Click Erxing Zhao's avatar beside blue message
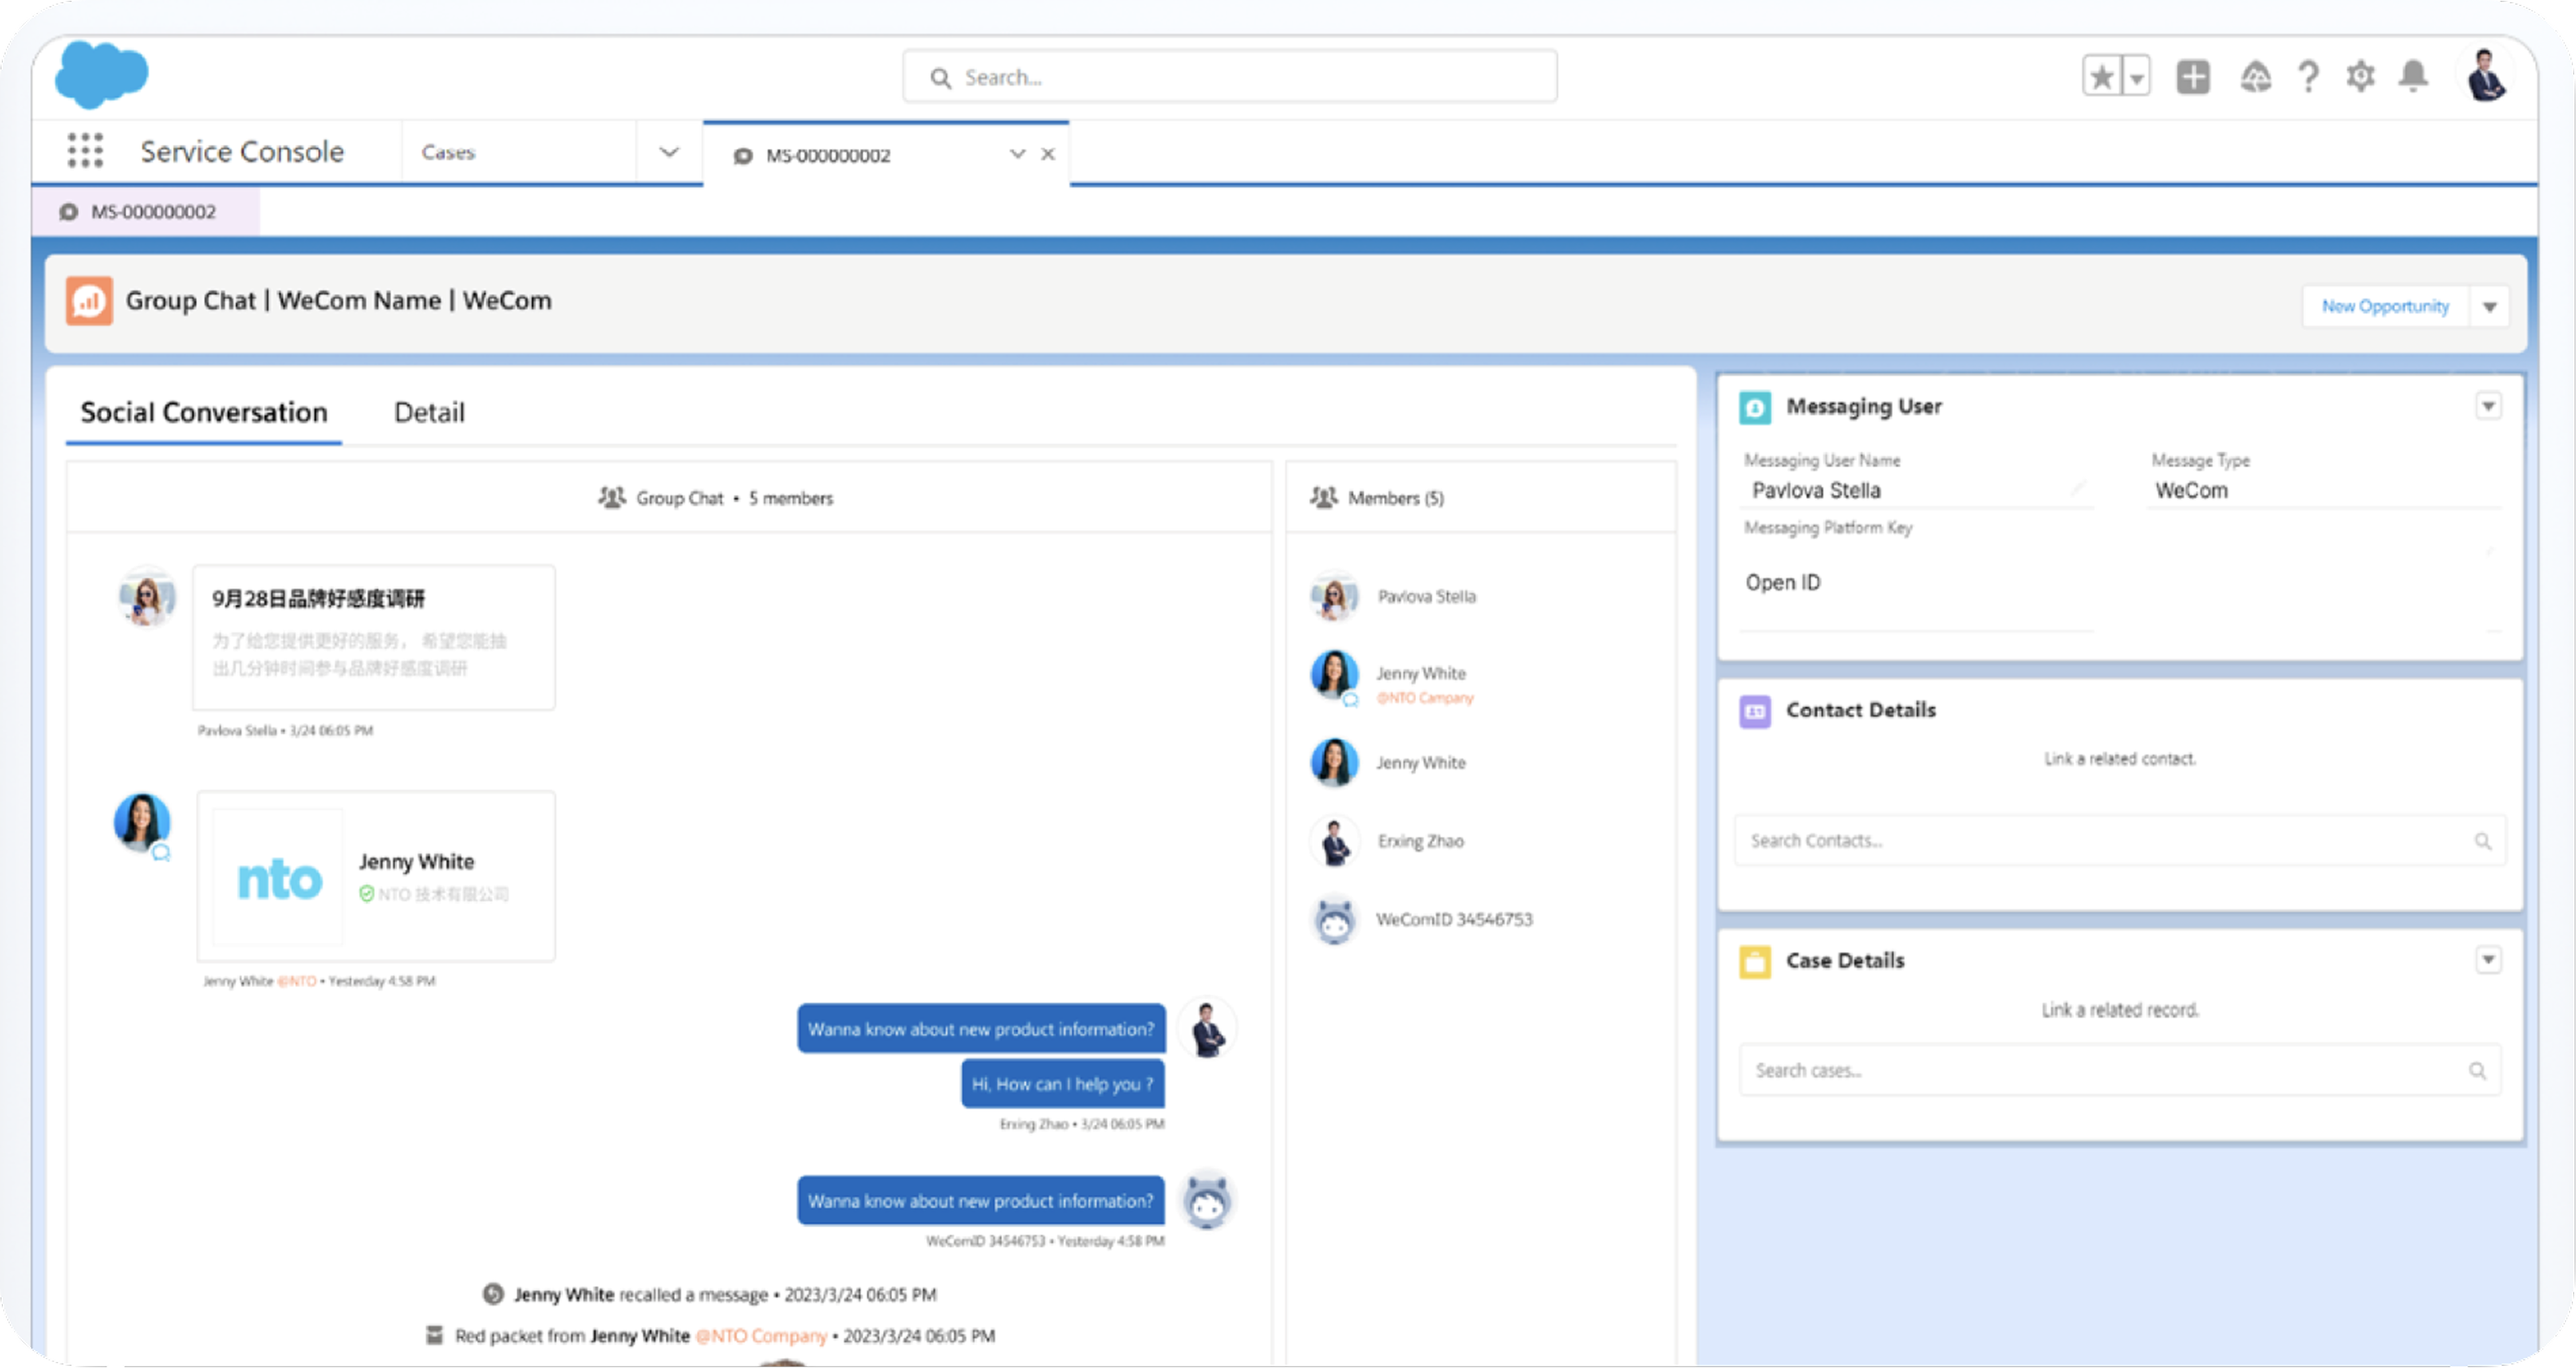The width and height of the screenshot is (2576, 1368). 1207,1027
